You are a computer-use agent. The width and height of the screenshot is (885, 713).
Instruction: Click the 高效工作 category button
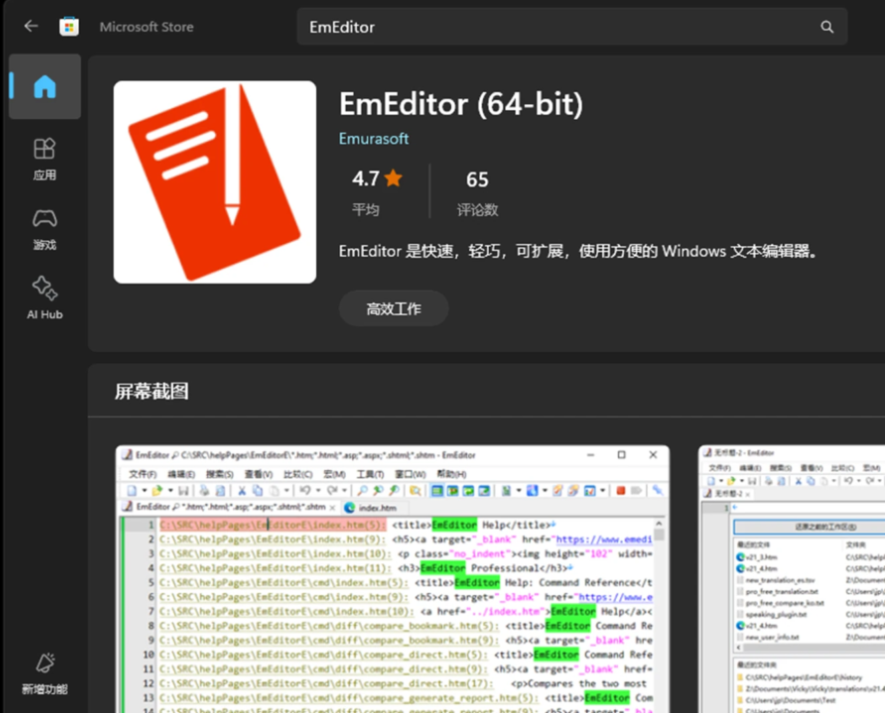point(394,309)
